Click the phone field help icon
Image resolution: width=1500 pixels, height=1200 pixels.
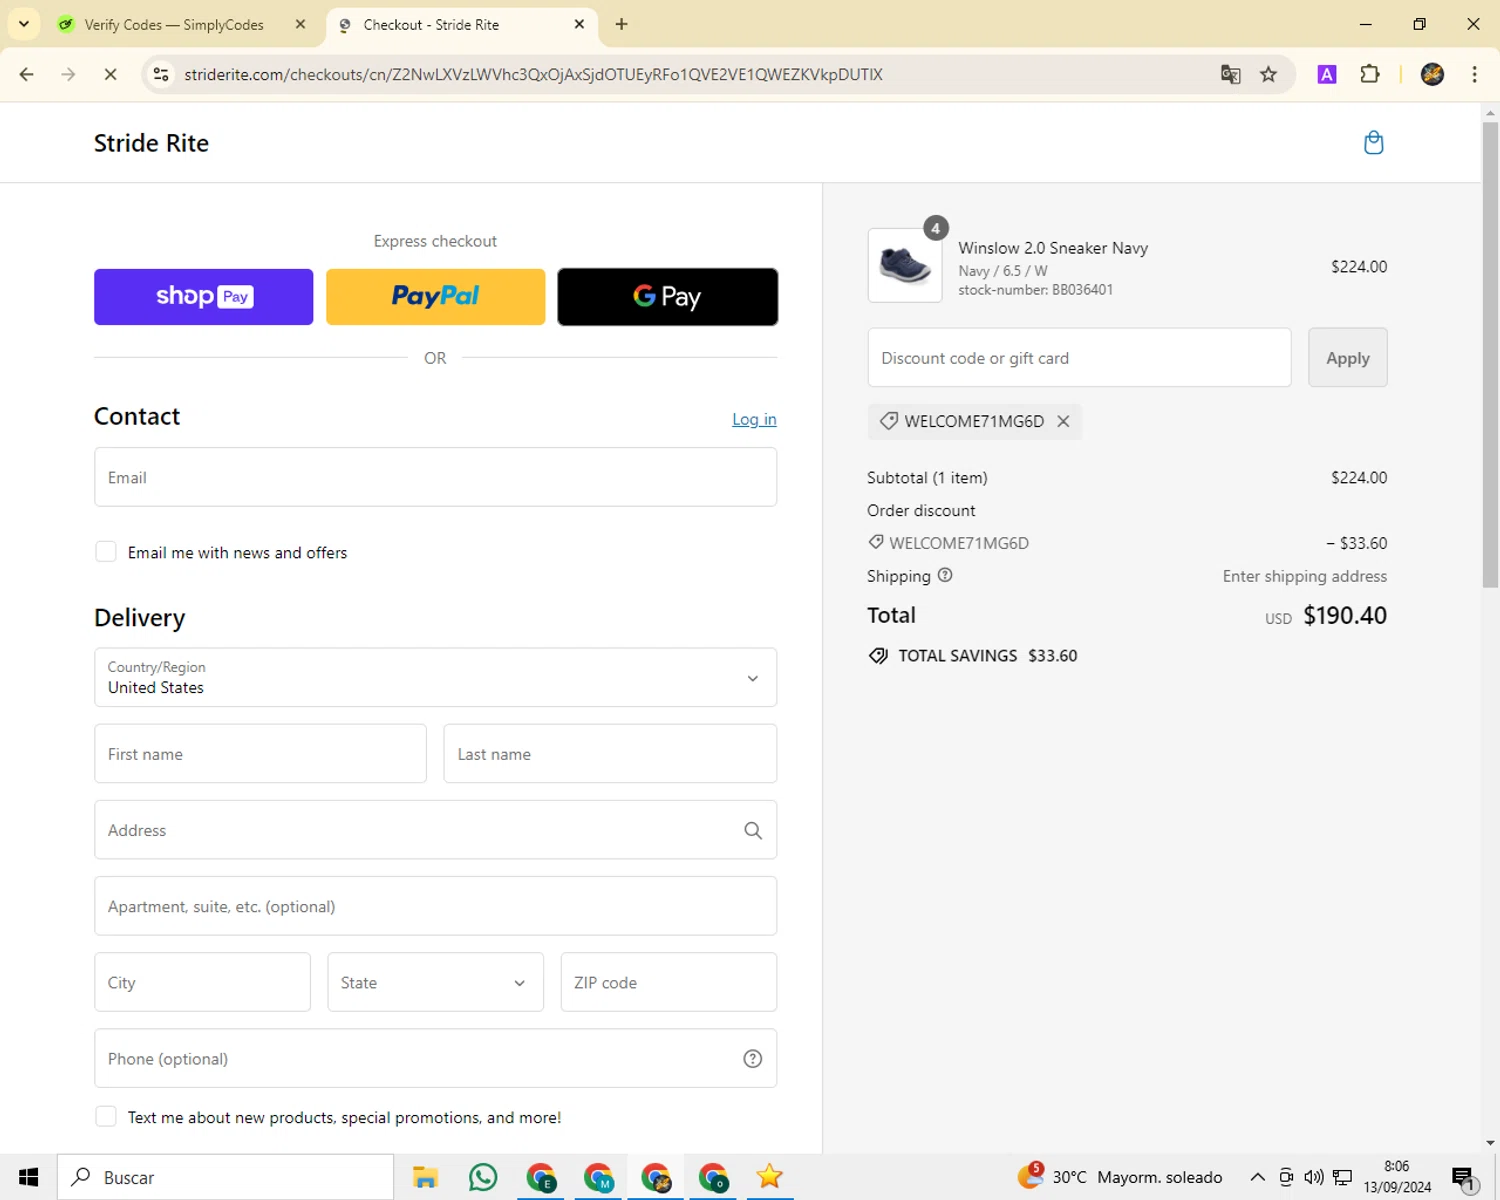[753, 1059]
